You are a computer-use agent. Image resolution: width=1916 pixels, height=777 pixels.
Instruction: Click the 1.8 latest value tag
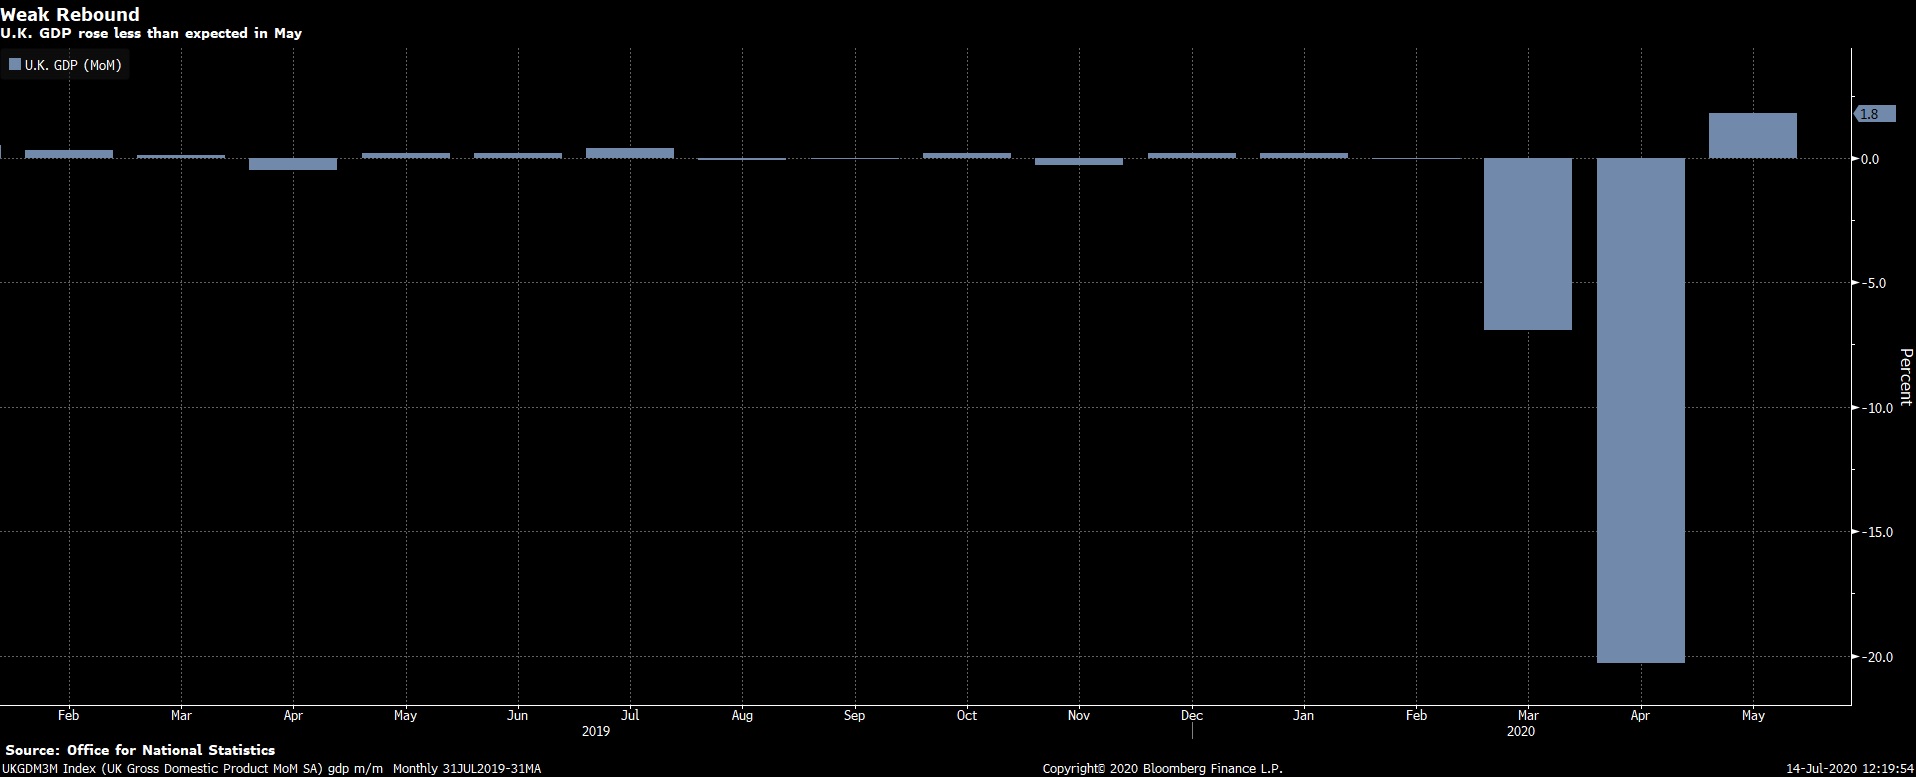(1870, 114)
